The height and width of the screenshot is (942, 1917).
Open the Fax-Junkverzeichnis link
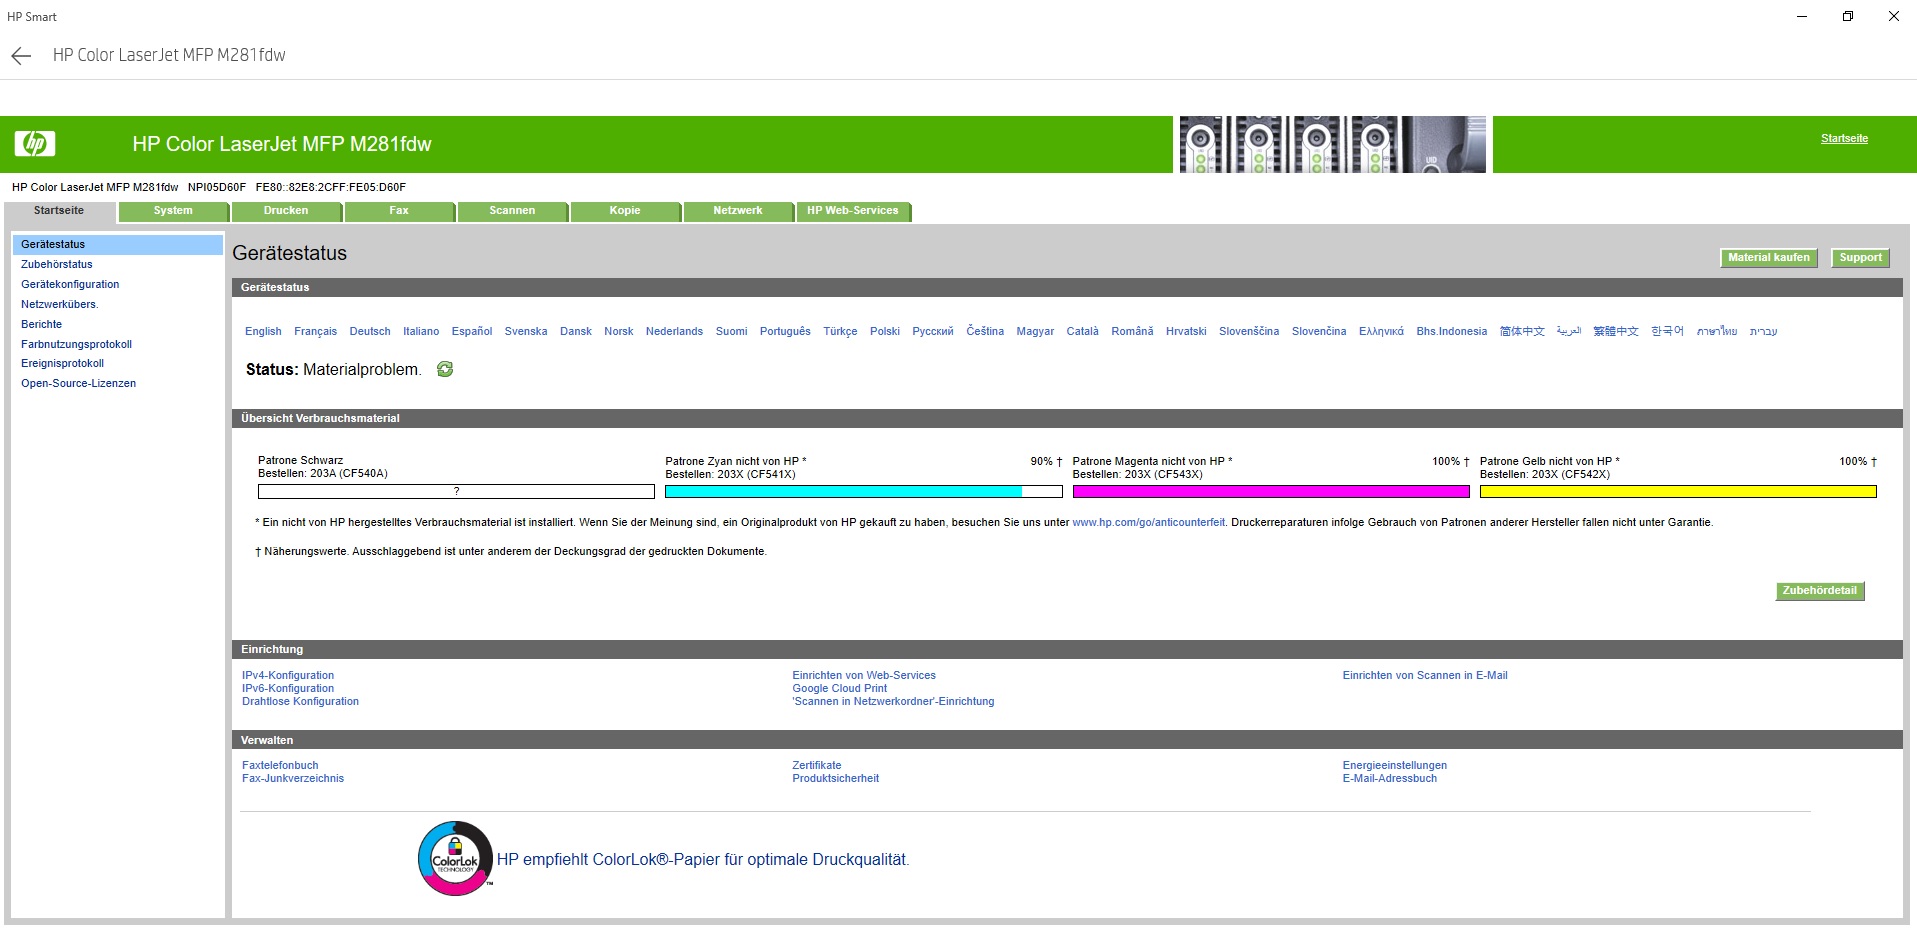click(x=293, y=779)
